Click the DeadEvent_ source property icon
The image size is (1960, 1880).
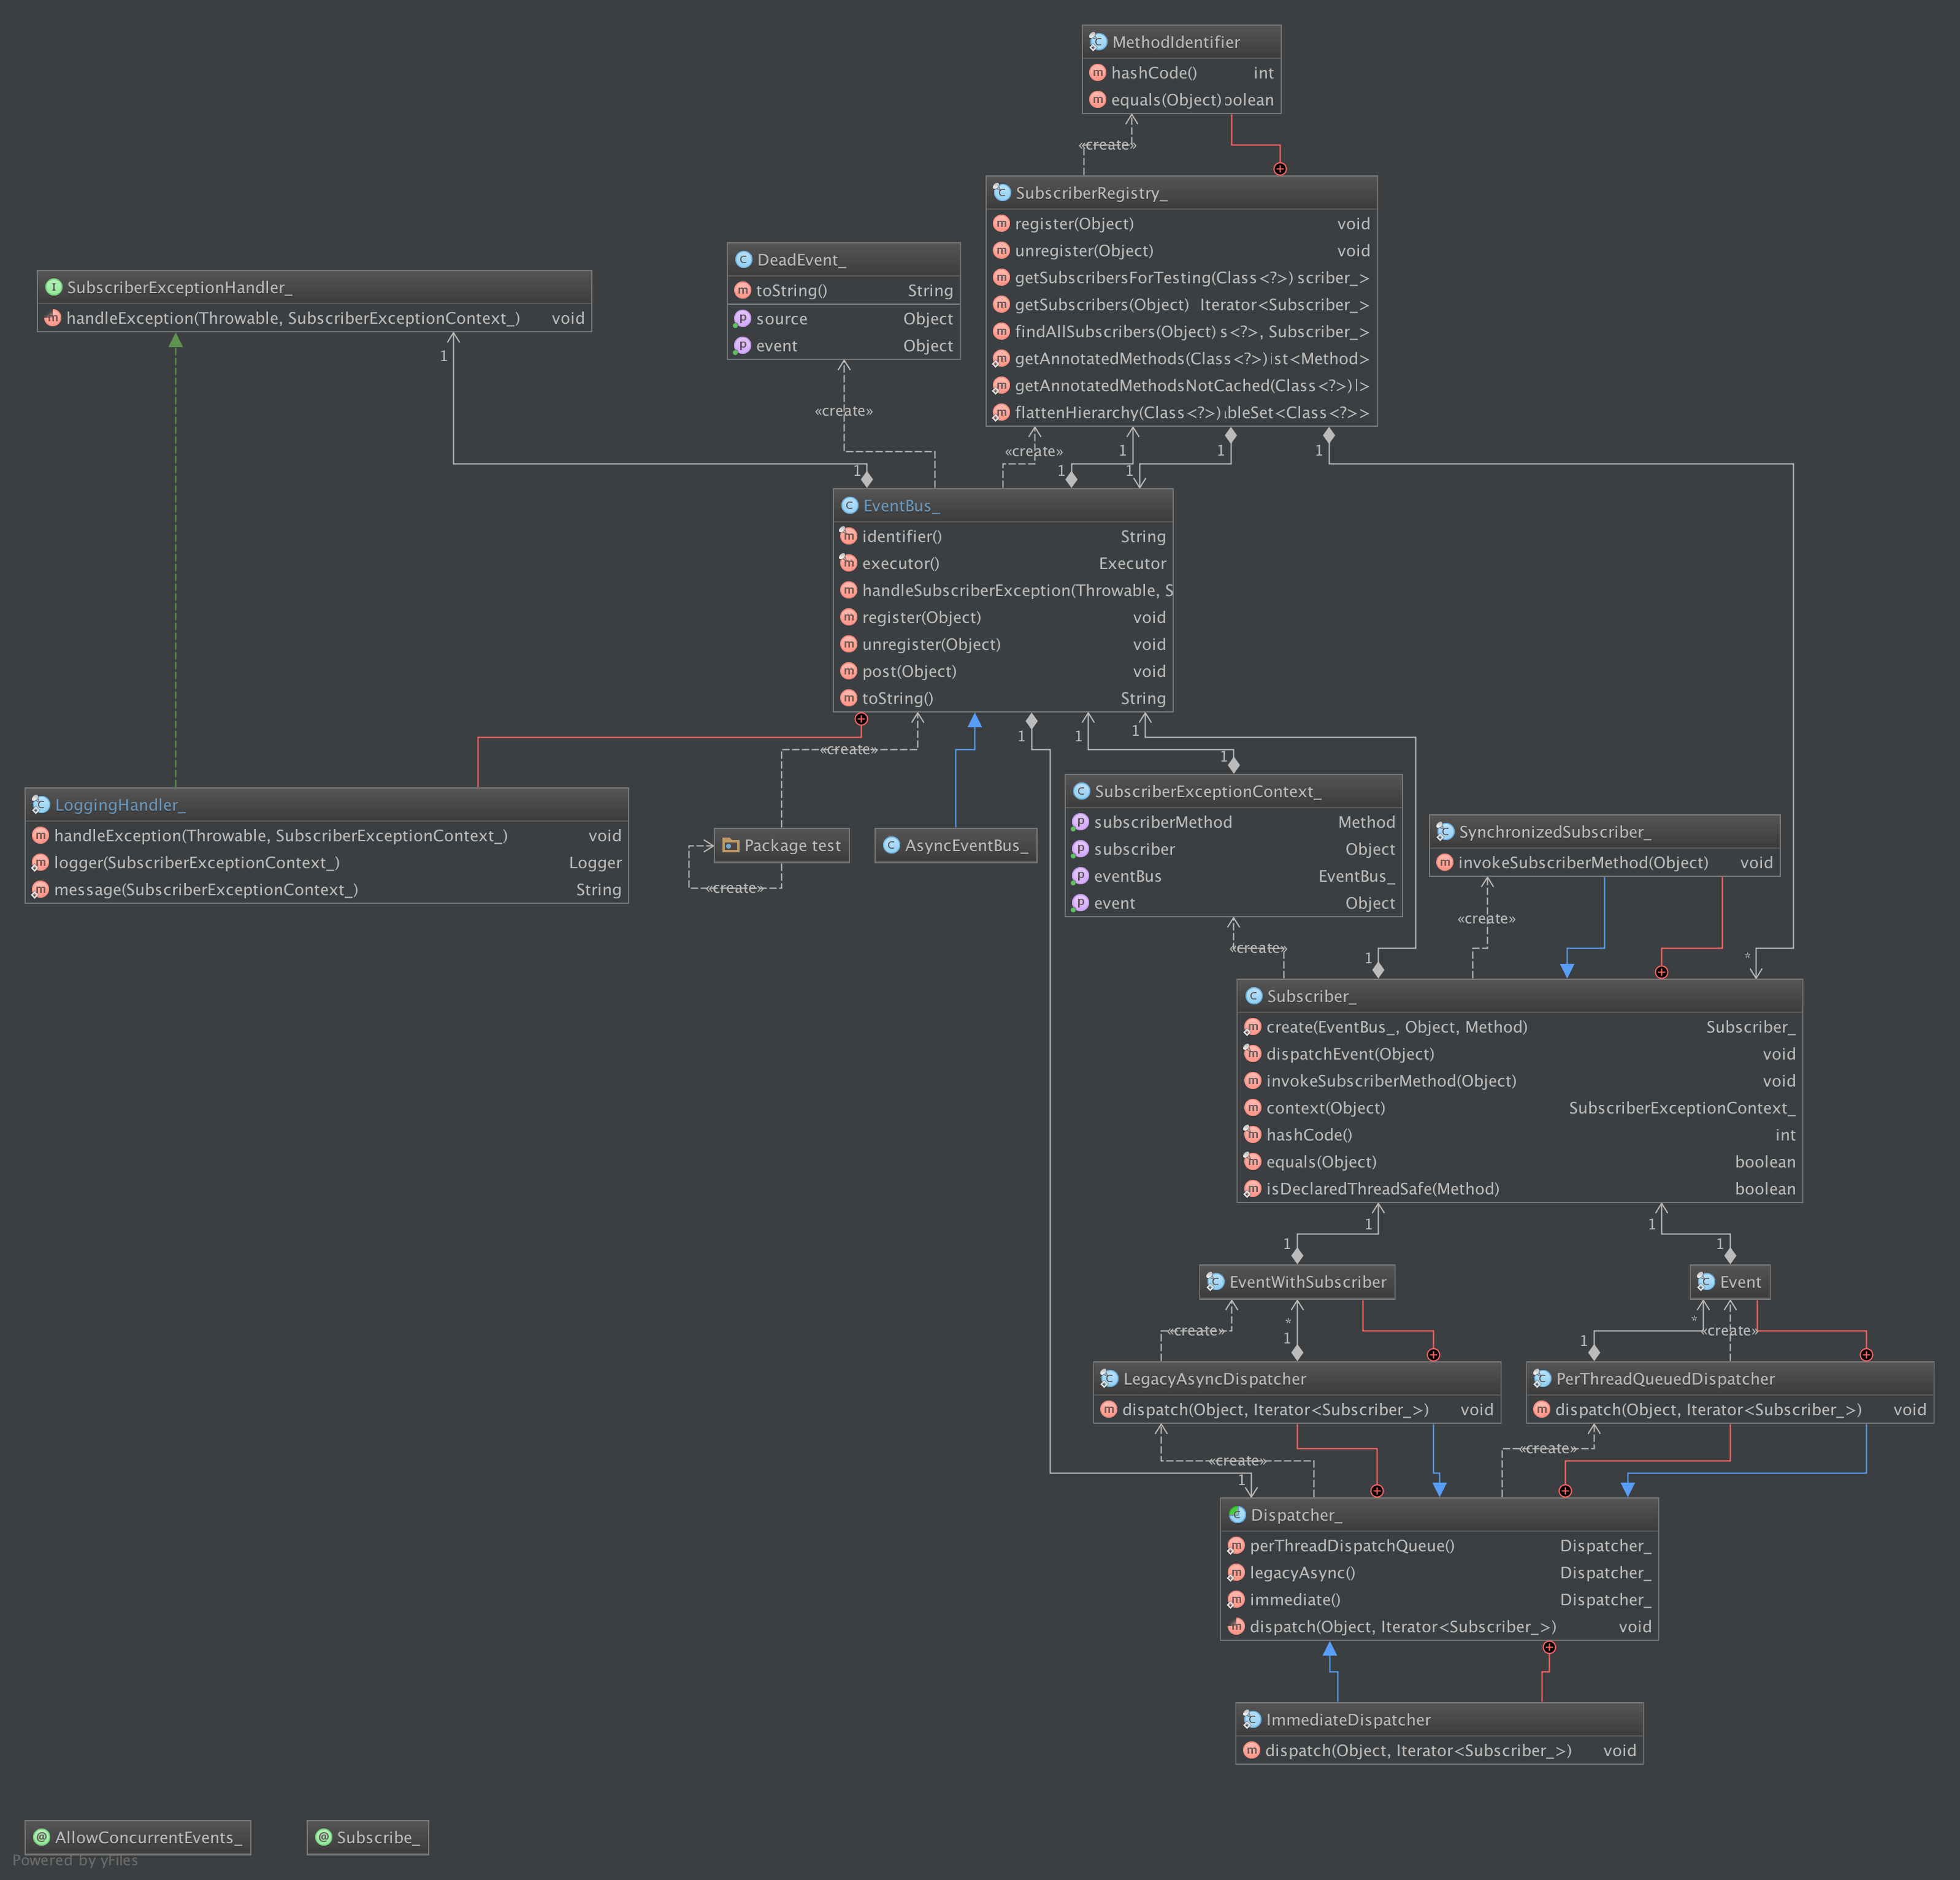(742, 318)
